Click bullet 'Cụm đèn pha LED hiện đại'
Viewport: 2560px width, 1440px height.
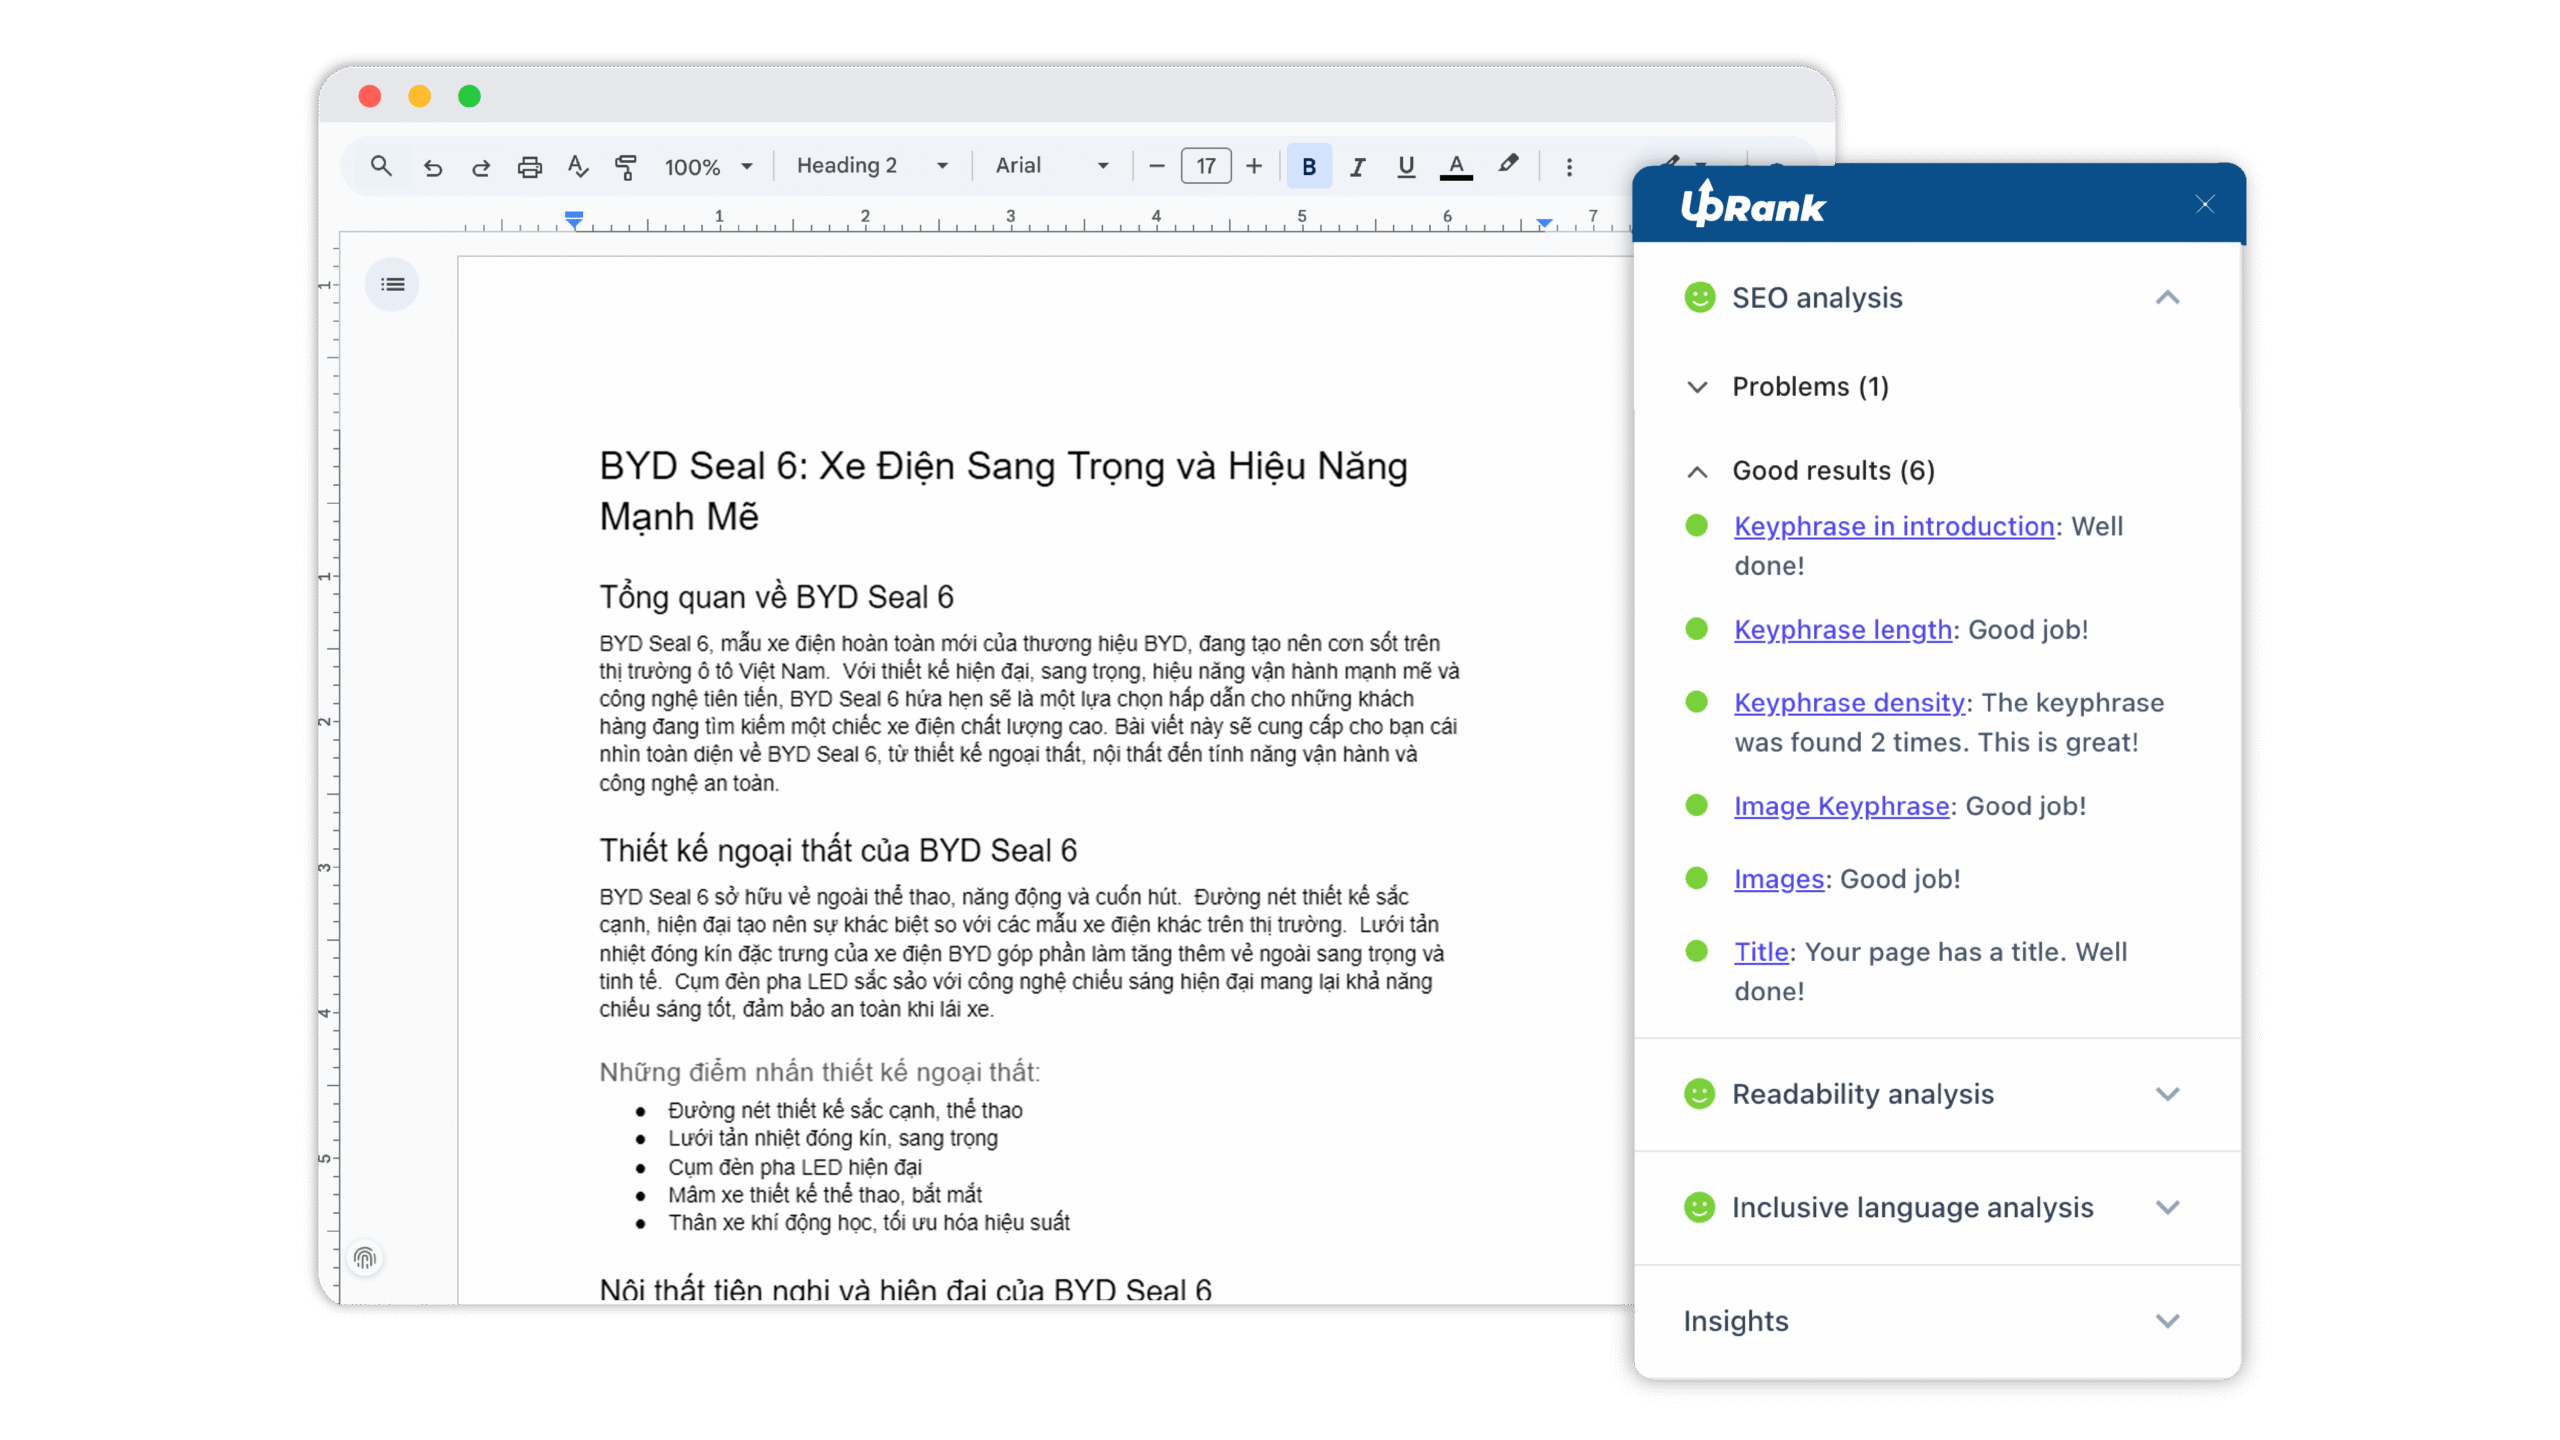(x=795, y=1167)
